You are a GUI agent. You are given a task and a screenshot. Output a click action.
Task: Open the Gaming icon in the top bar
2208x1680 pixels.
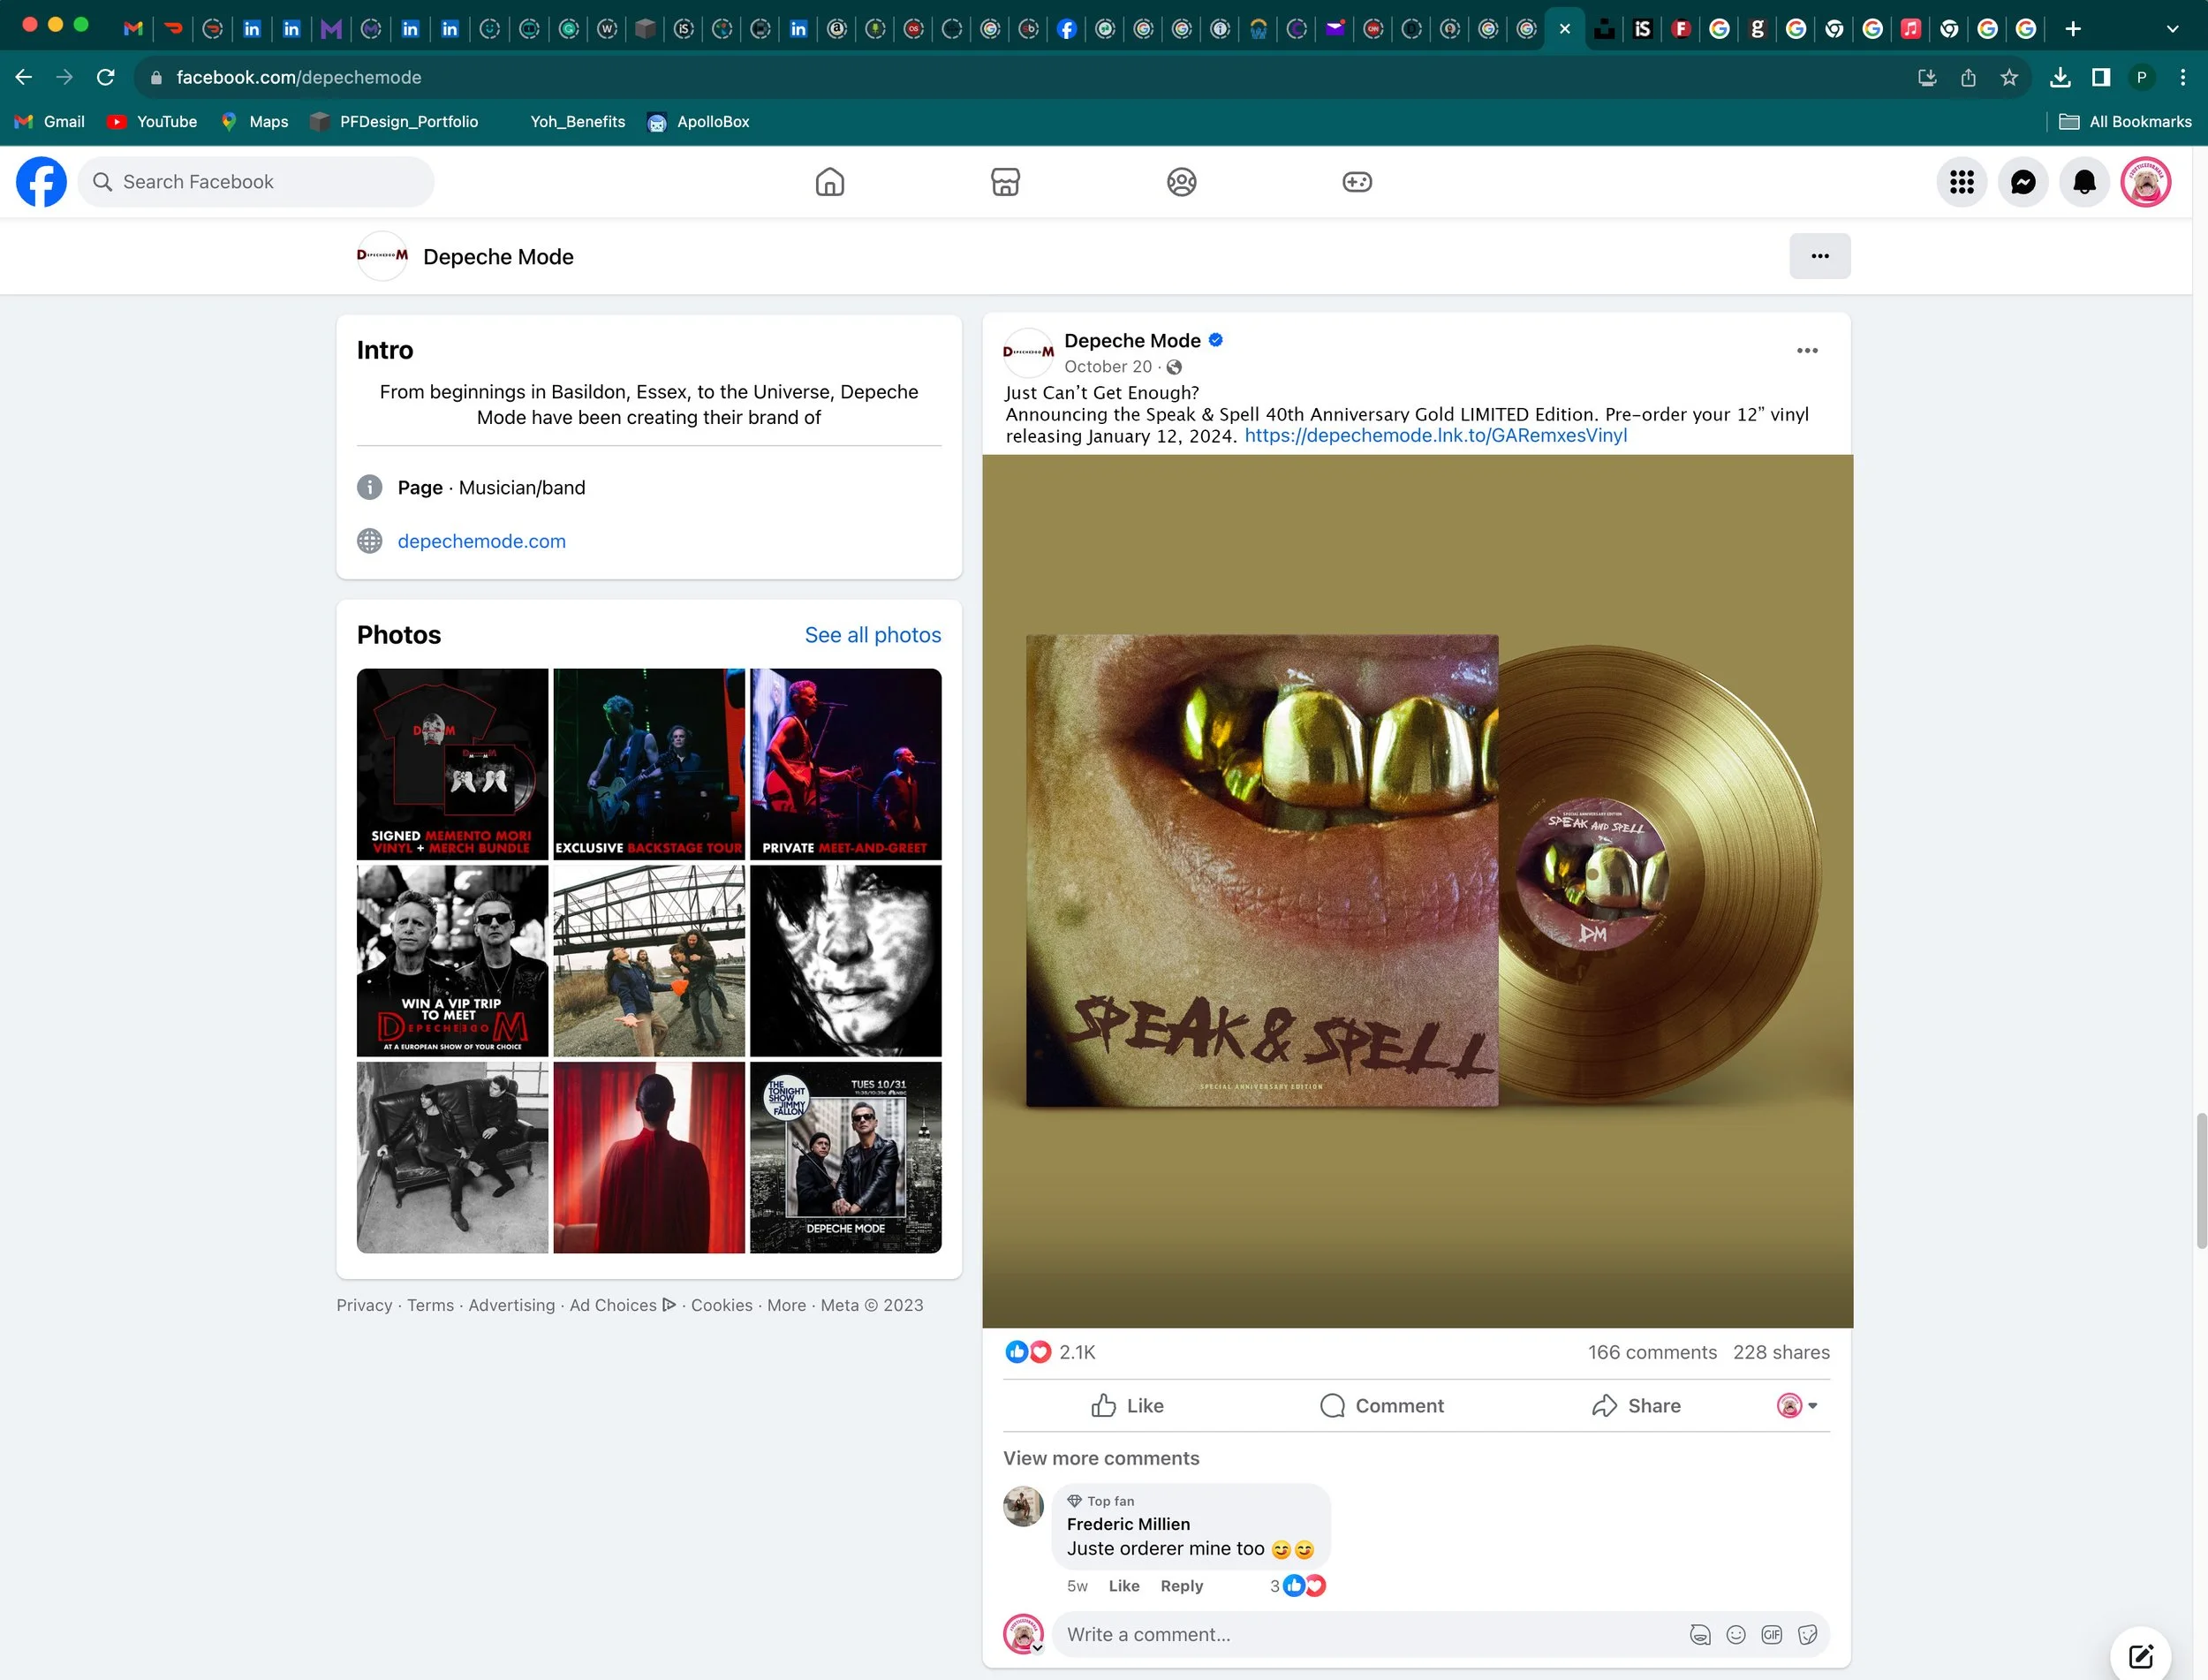(1357, 182)
